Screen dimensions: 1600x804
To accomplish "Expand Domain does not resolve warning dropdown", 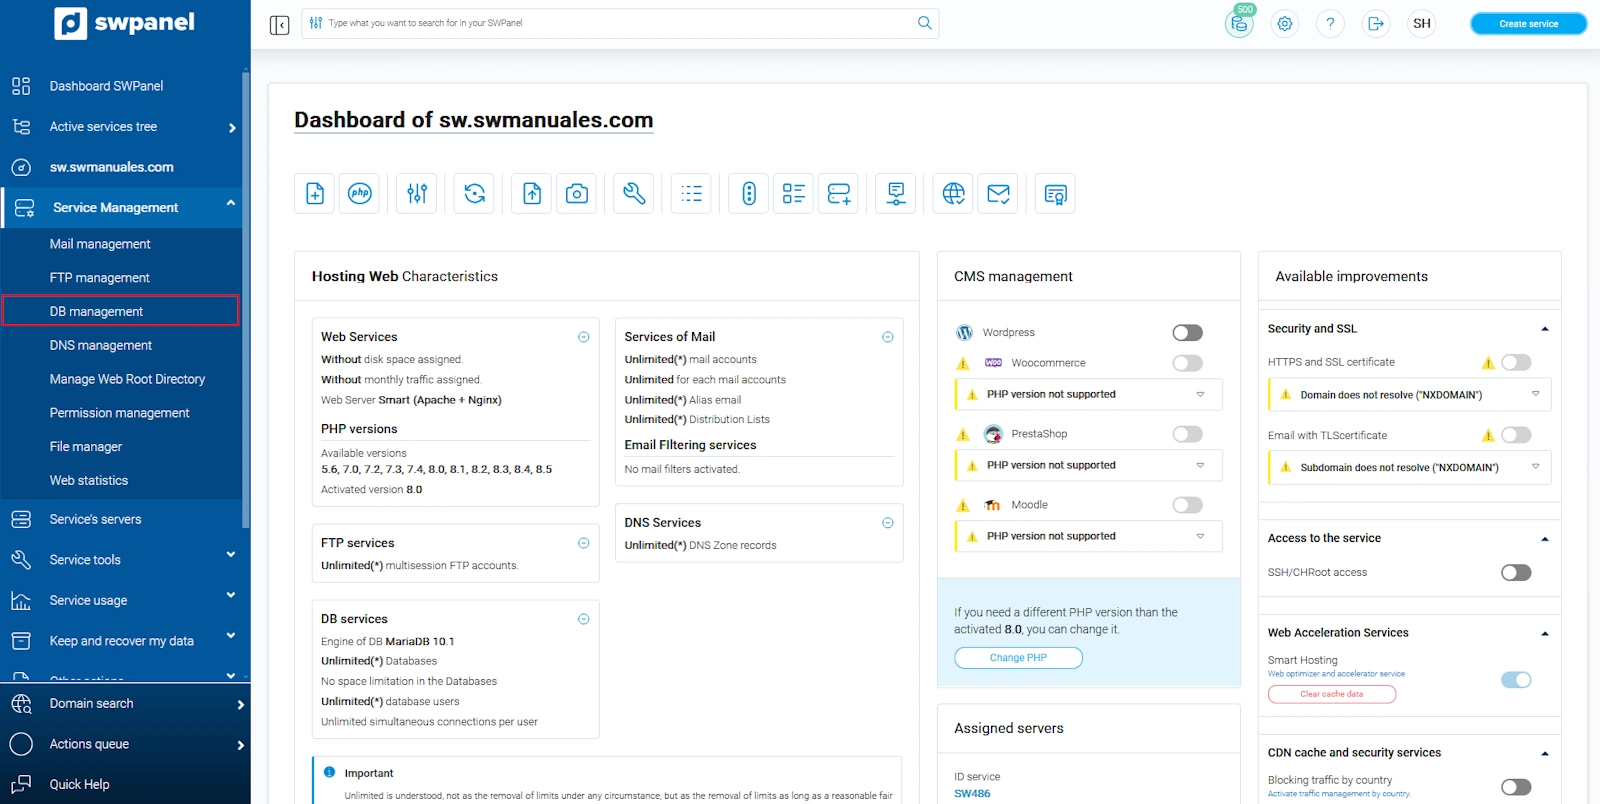I will 1535,394.
